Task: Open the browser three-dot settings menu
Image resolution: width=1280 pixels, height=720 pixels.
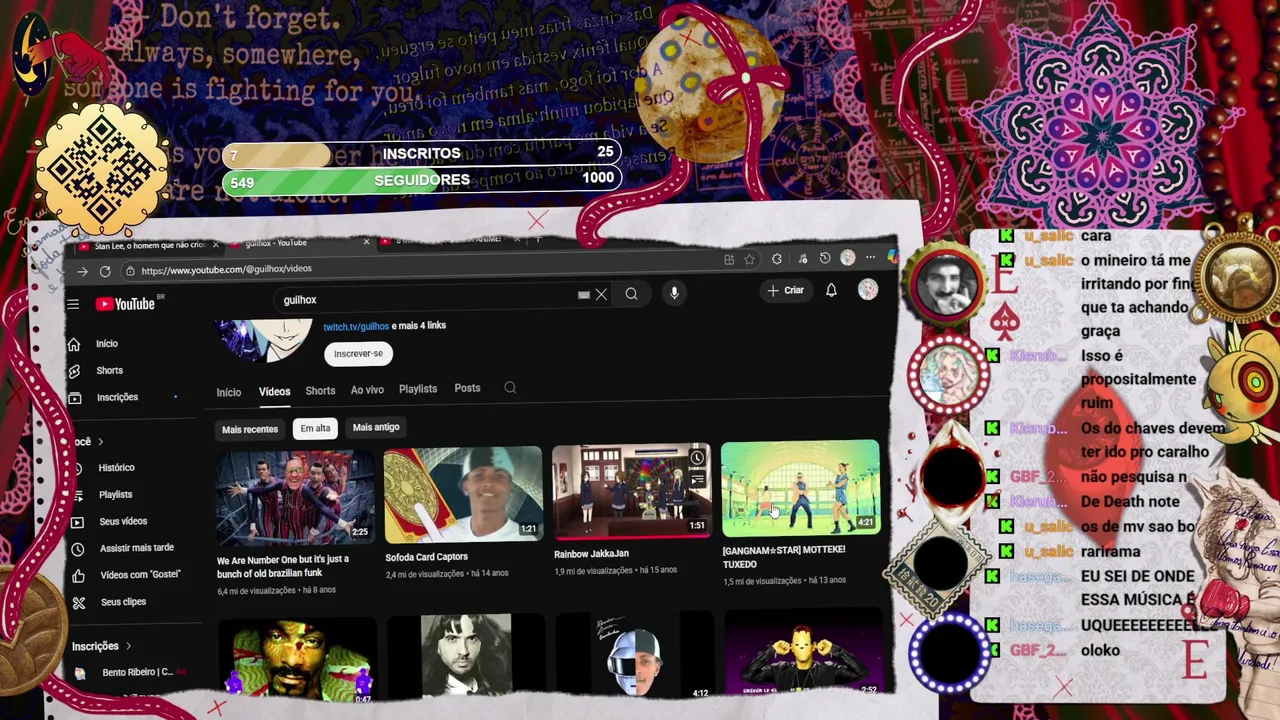Action: click(x=870, y=258)
